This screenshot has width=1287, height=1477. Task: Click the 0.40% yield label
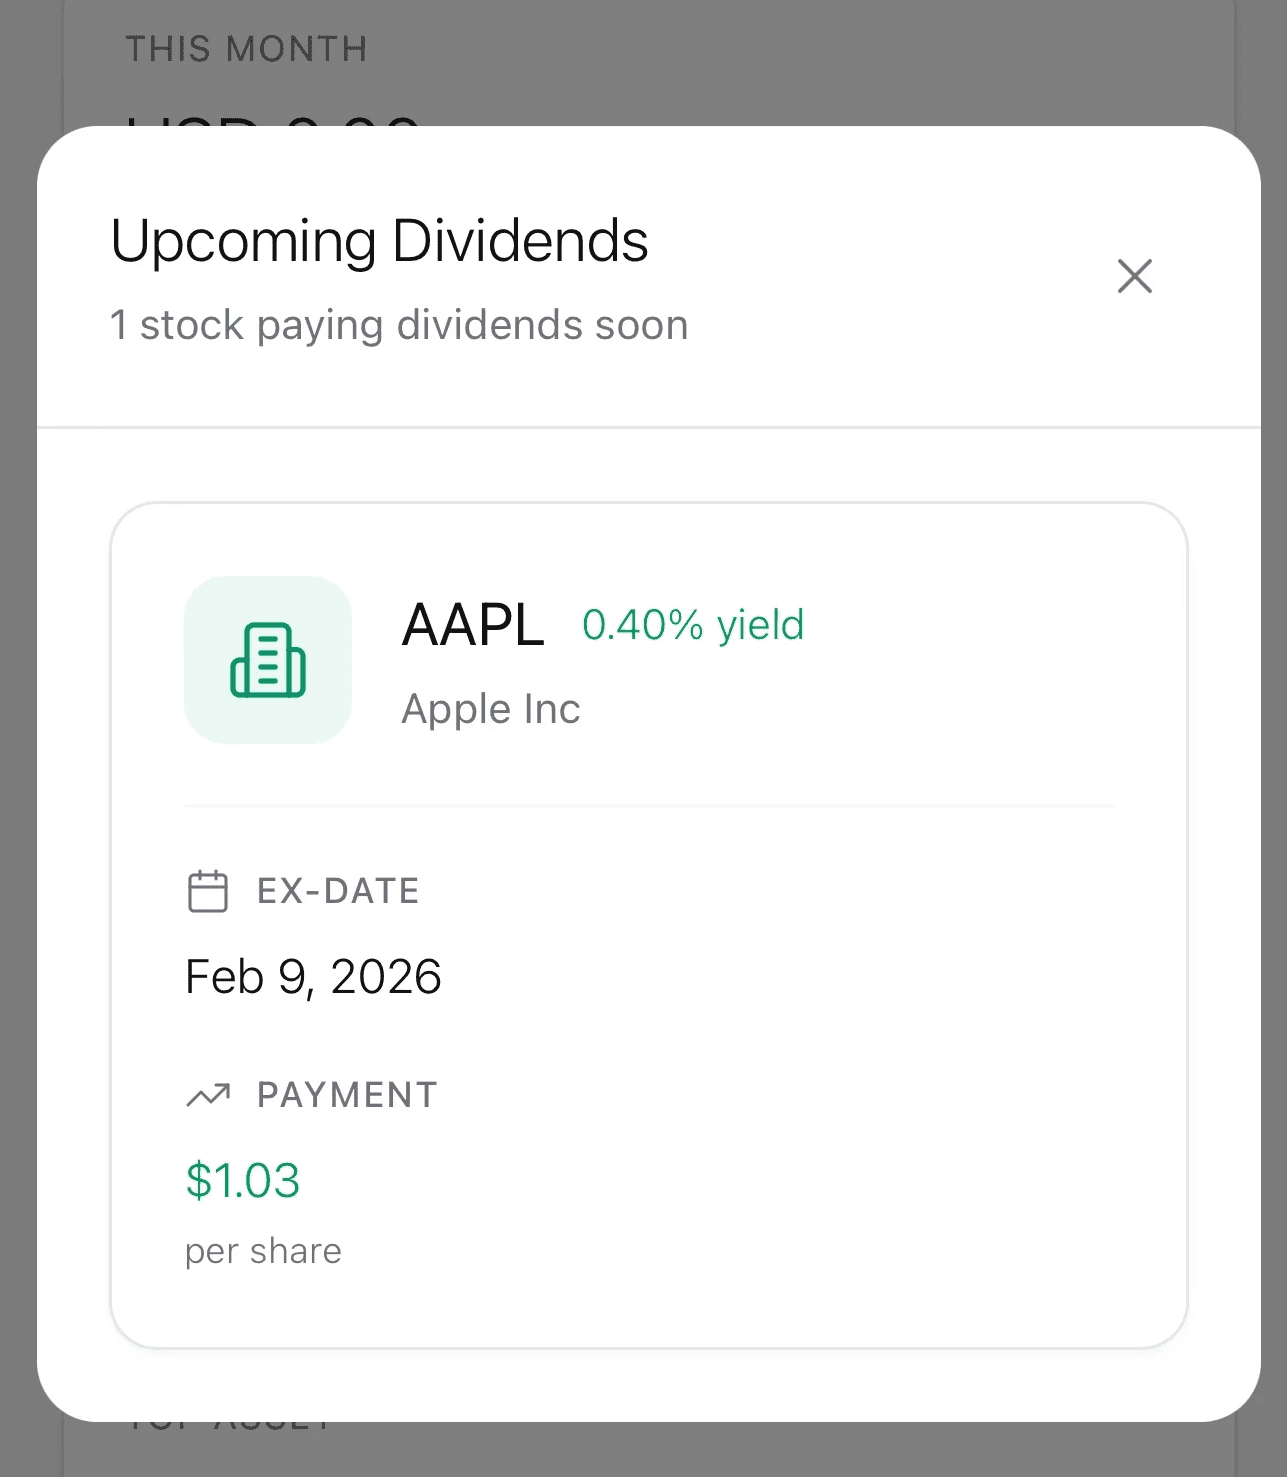pyautogui.click(x=693, y=625)
